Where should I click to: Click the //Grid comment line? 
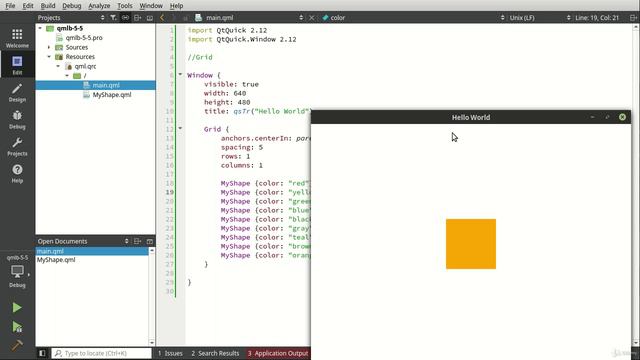pyautogui.click(x=200, y=57)
